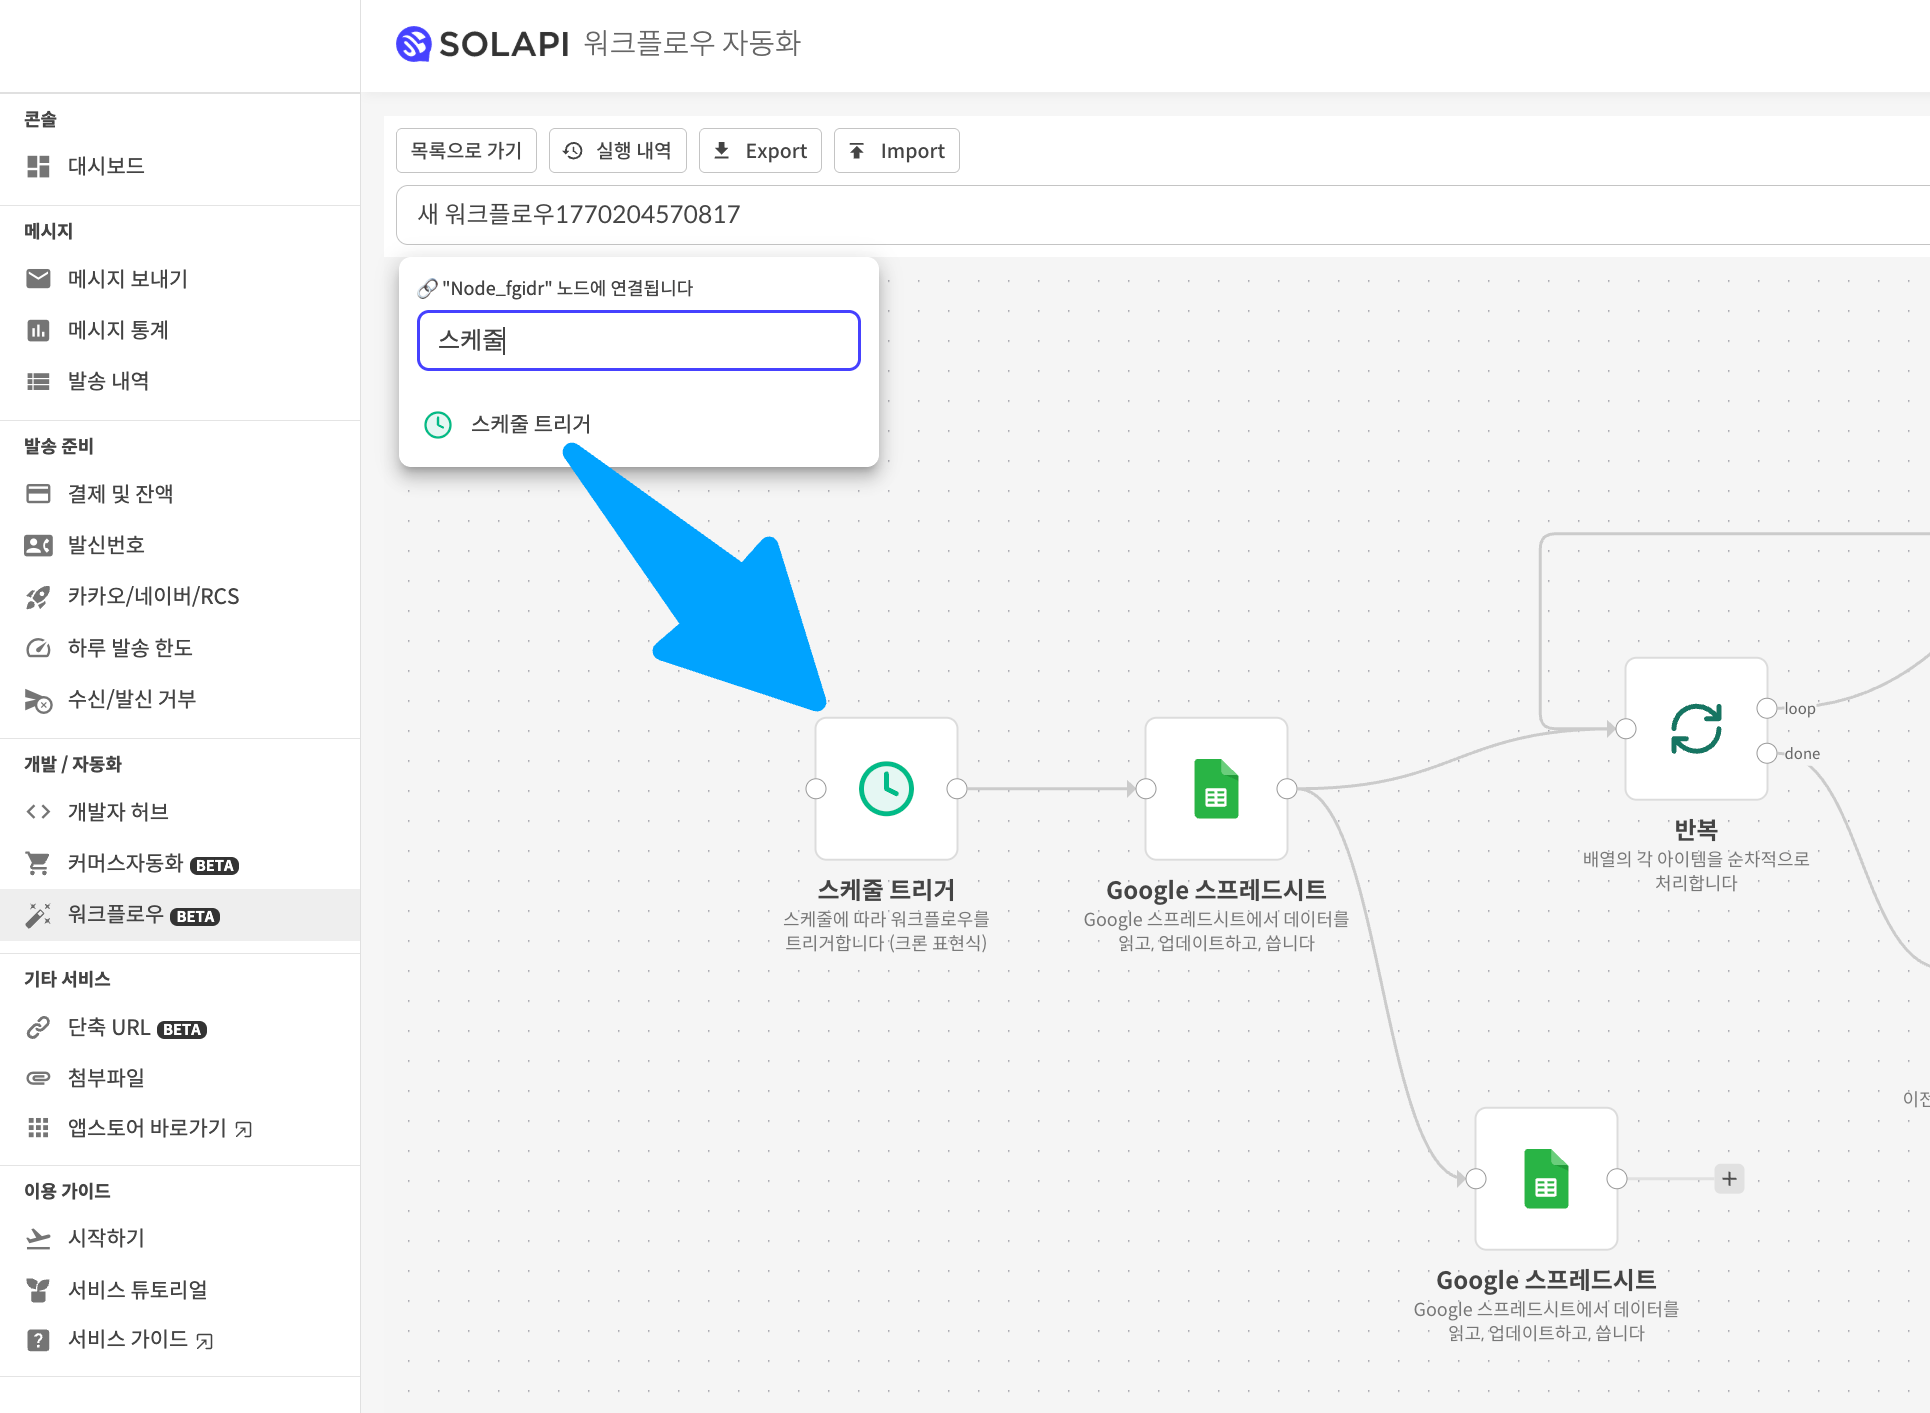Open 카카오/네이버/RCS menu item
Viewport: 1930px width, 1413px height.
click(x=153, y=597)
